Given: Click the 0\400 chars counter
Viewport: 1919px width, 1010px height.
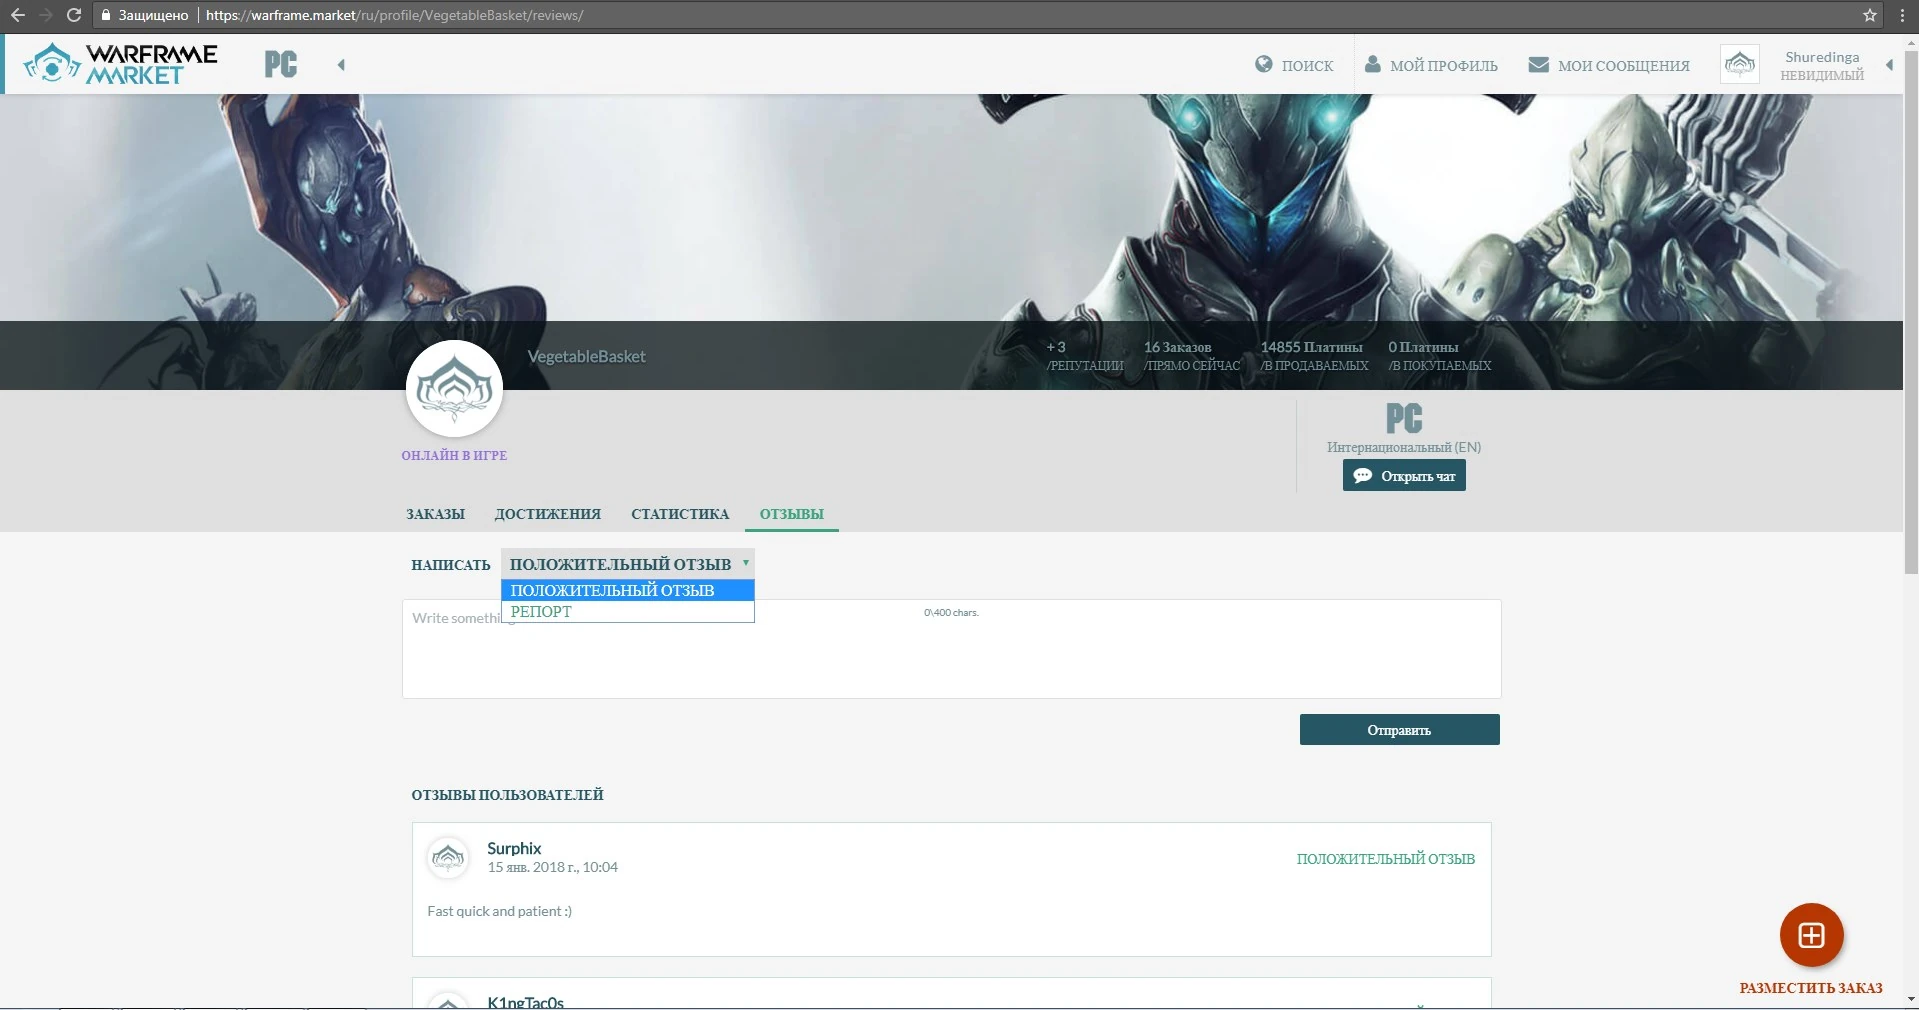Looking at the screenshot, I should pos(951,612).
